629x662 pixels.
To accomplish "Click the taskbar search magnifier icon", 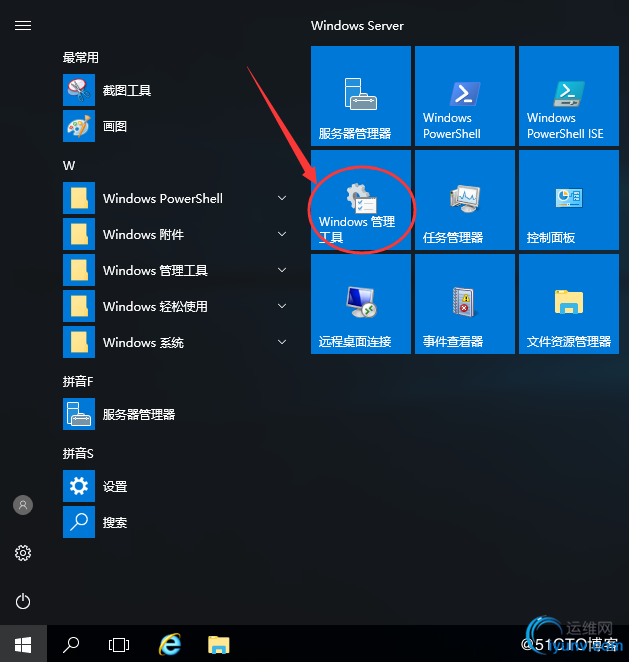I will point(70,644).
